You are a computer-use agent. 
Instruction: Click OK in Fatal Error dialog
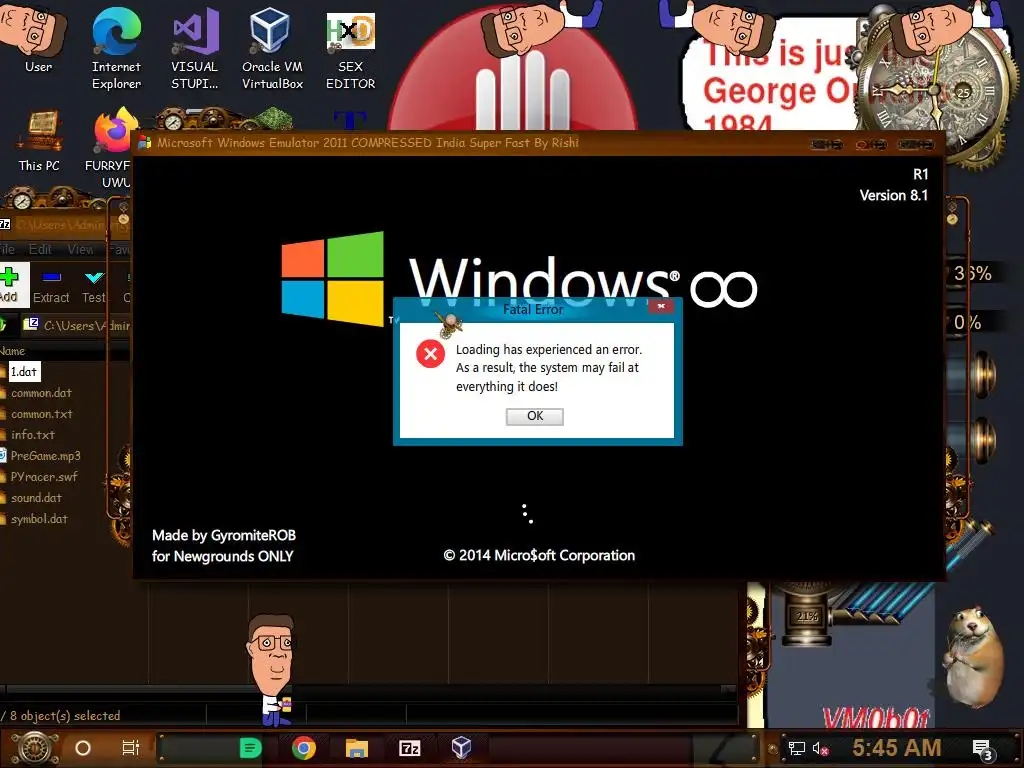click(535, 416)
